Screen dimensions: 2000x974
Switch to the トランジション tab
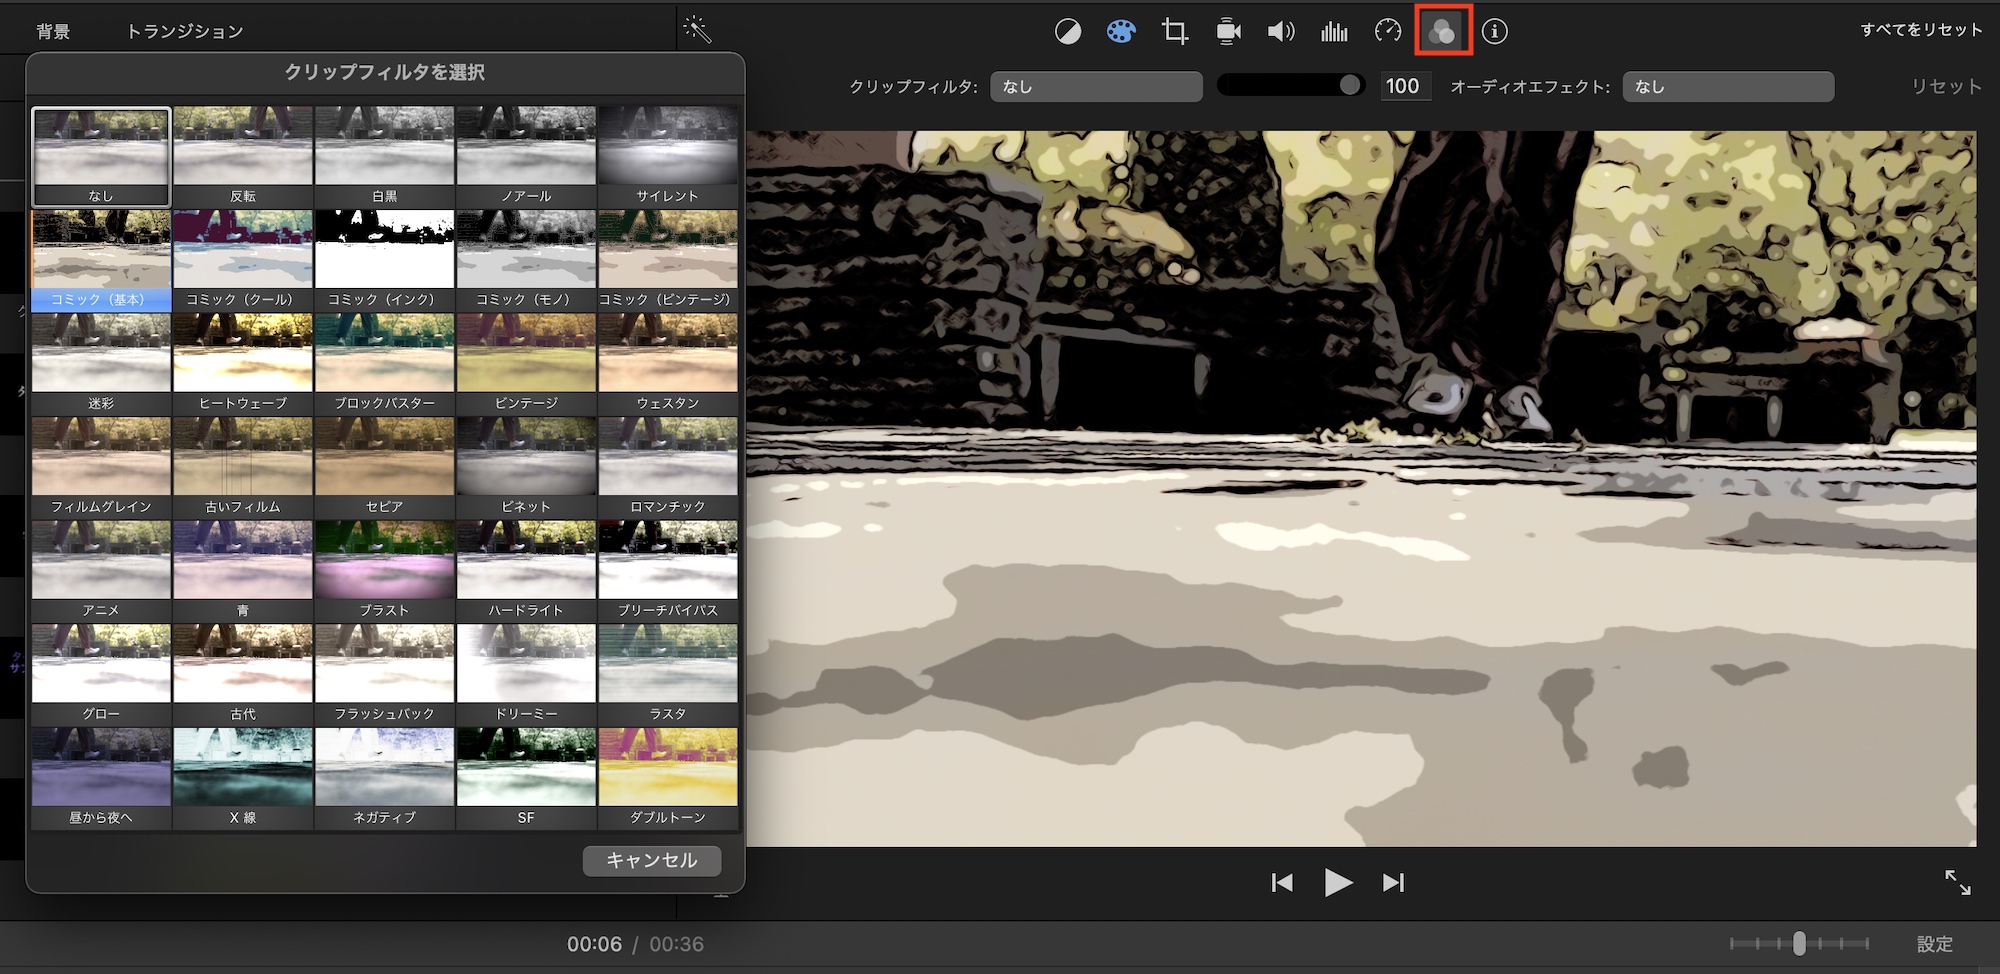click(x=185, y=32)
